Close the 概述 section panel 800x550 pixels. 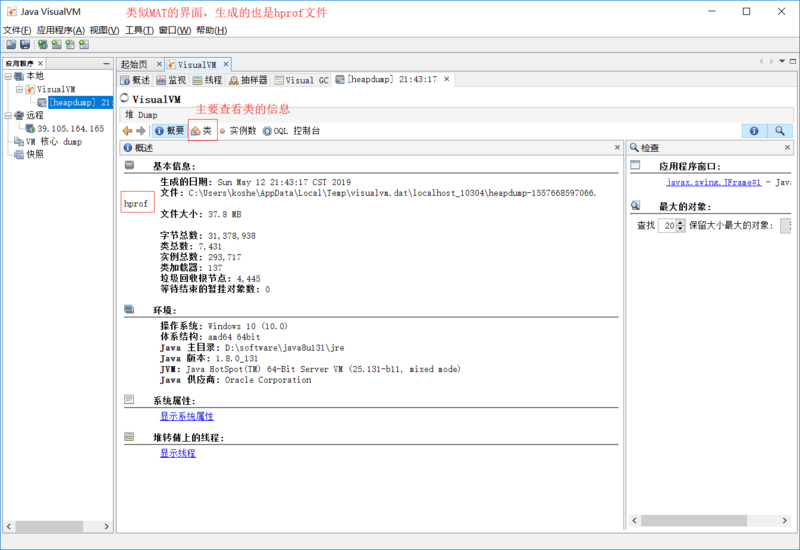(x=617, y=147)
